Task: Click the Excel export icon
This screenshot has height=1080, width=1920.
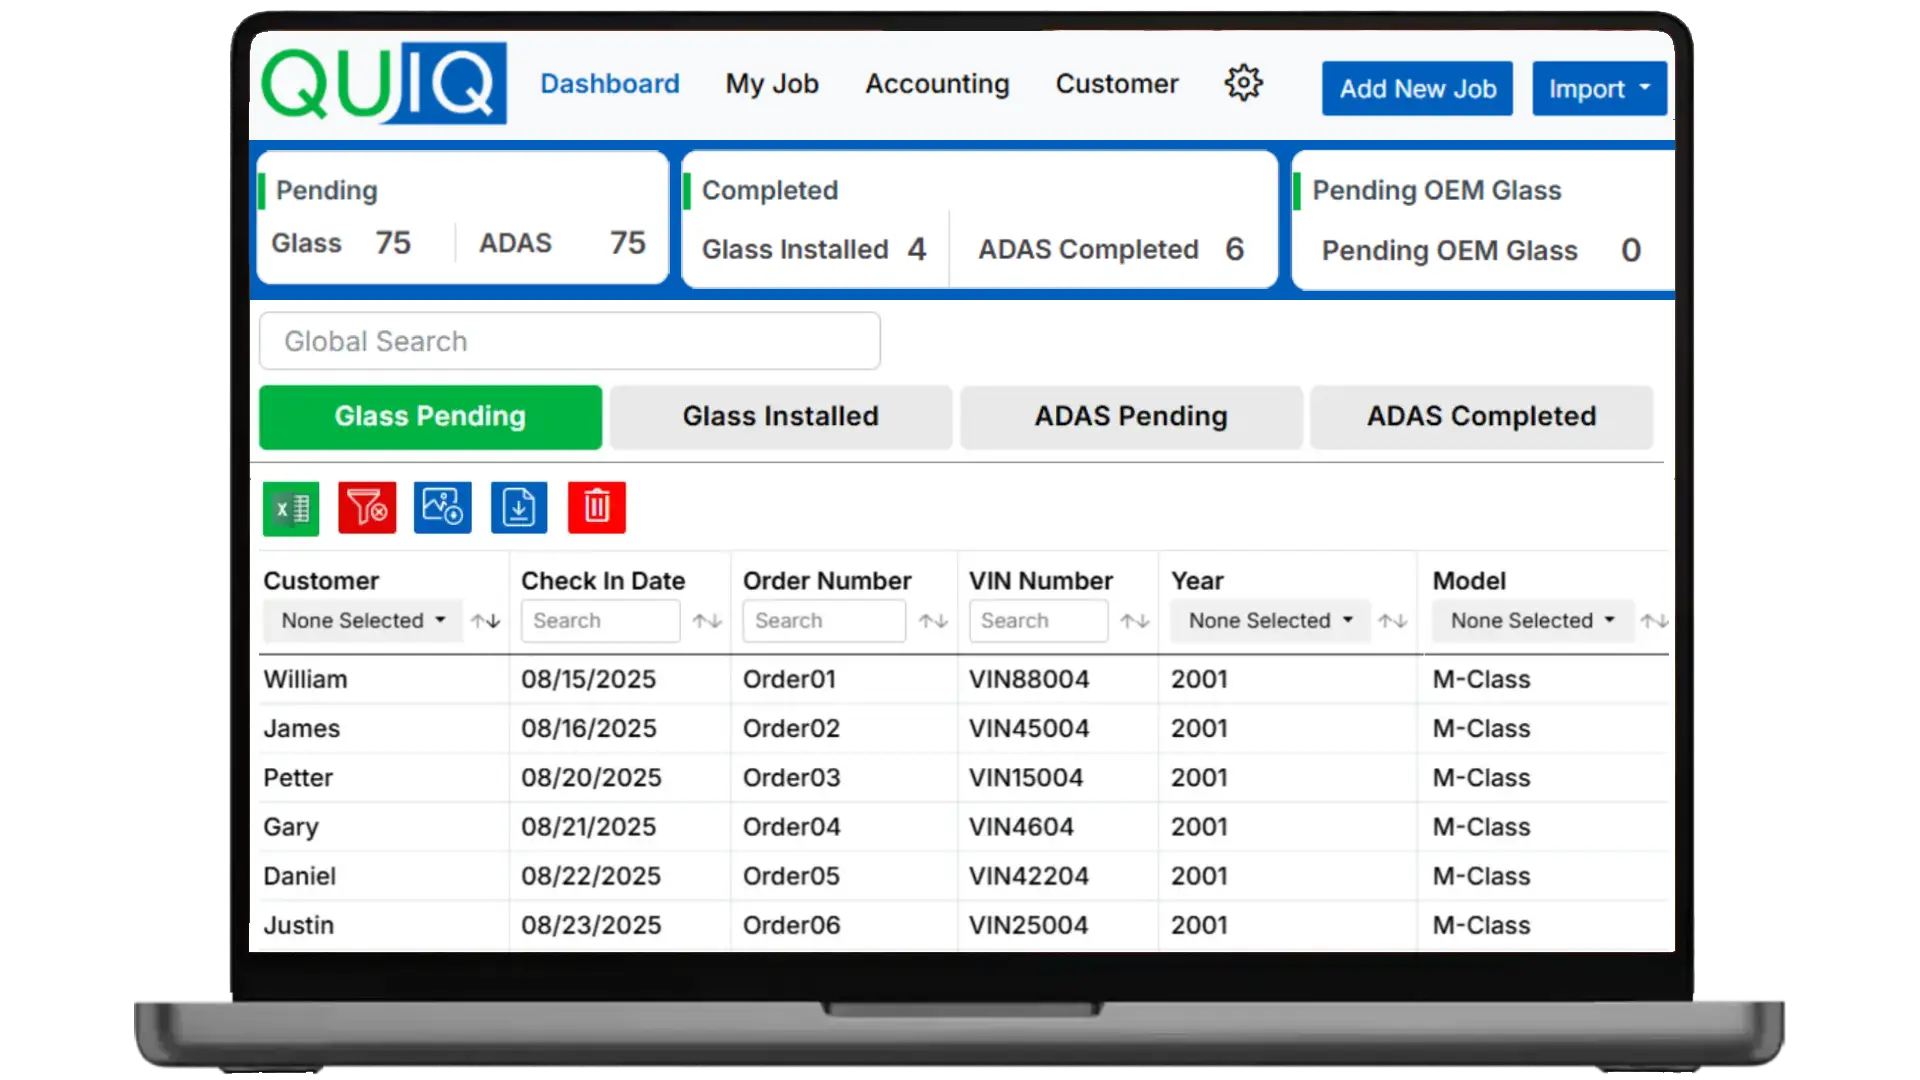Action: pyautogui.click(x=291, y=509)
